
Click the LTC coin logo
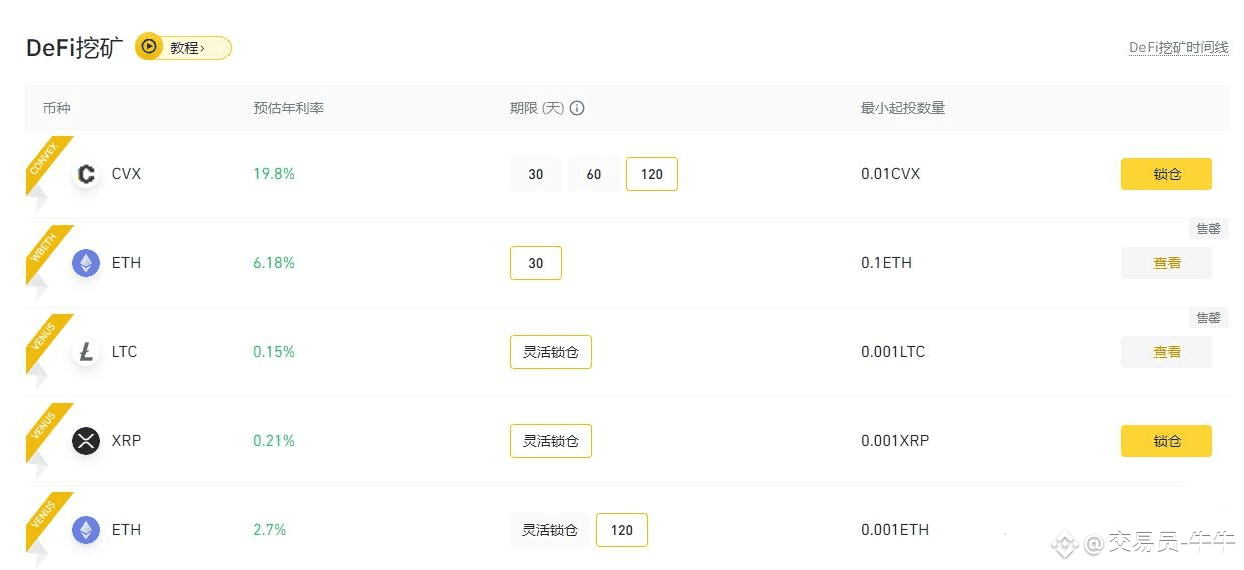click(86, 352)
